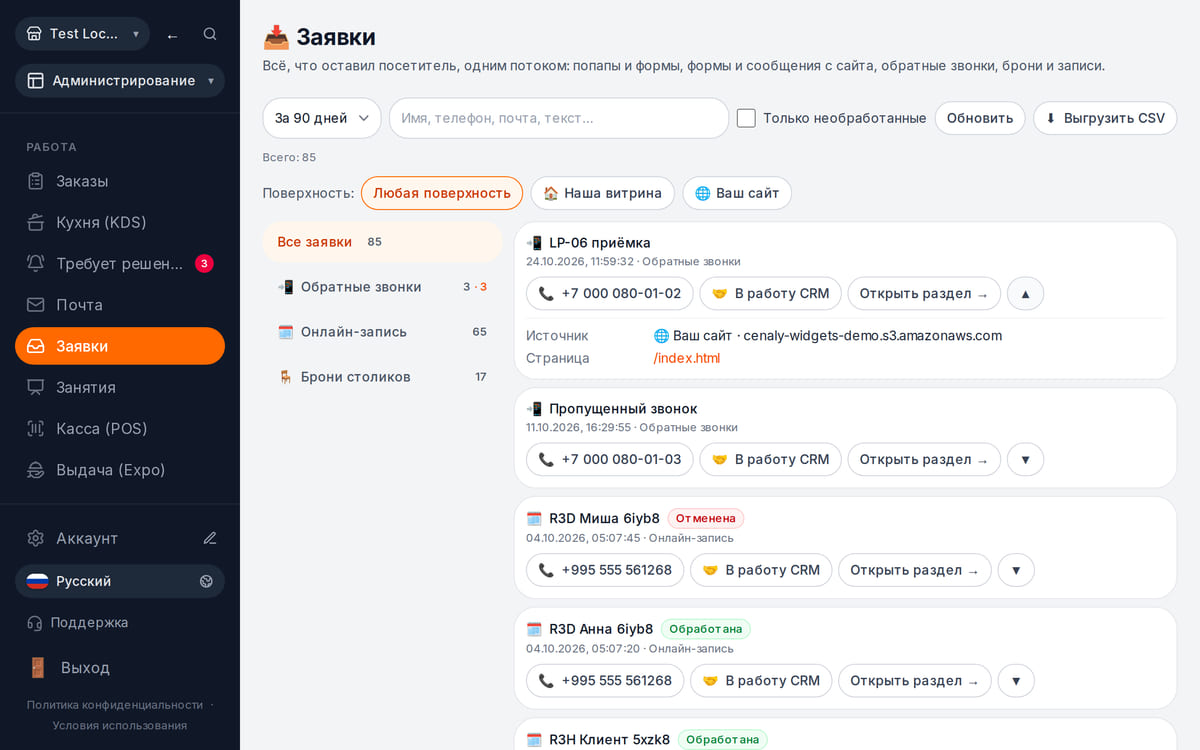Click Открыть раздел on Пропущенный звонок card
This screenshot has width=1200, height=750.
(924, 459)
